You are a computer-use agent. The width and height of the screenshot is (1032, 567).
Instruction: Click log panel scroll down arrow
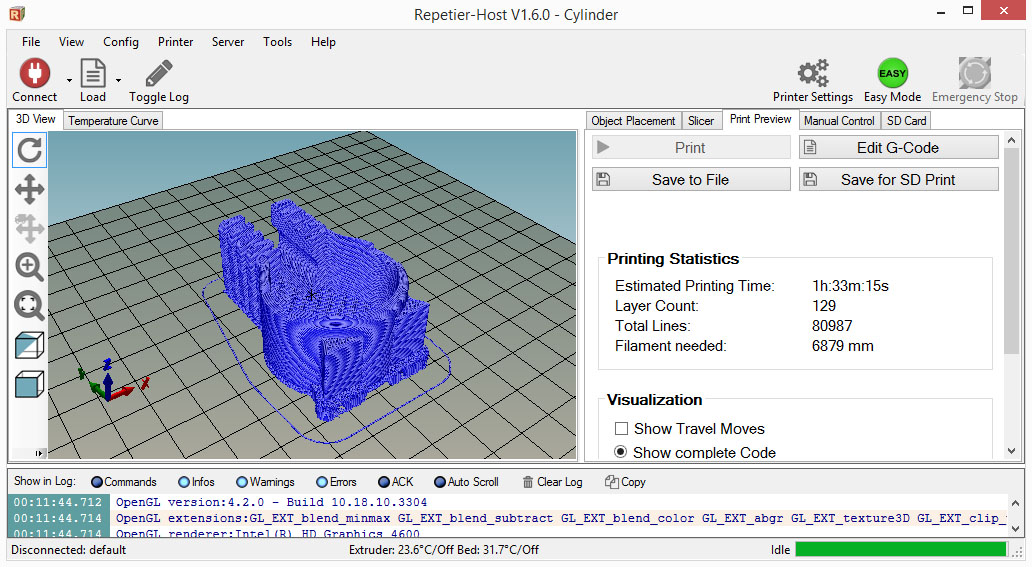1016,529
